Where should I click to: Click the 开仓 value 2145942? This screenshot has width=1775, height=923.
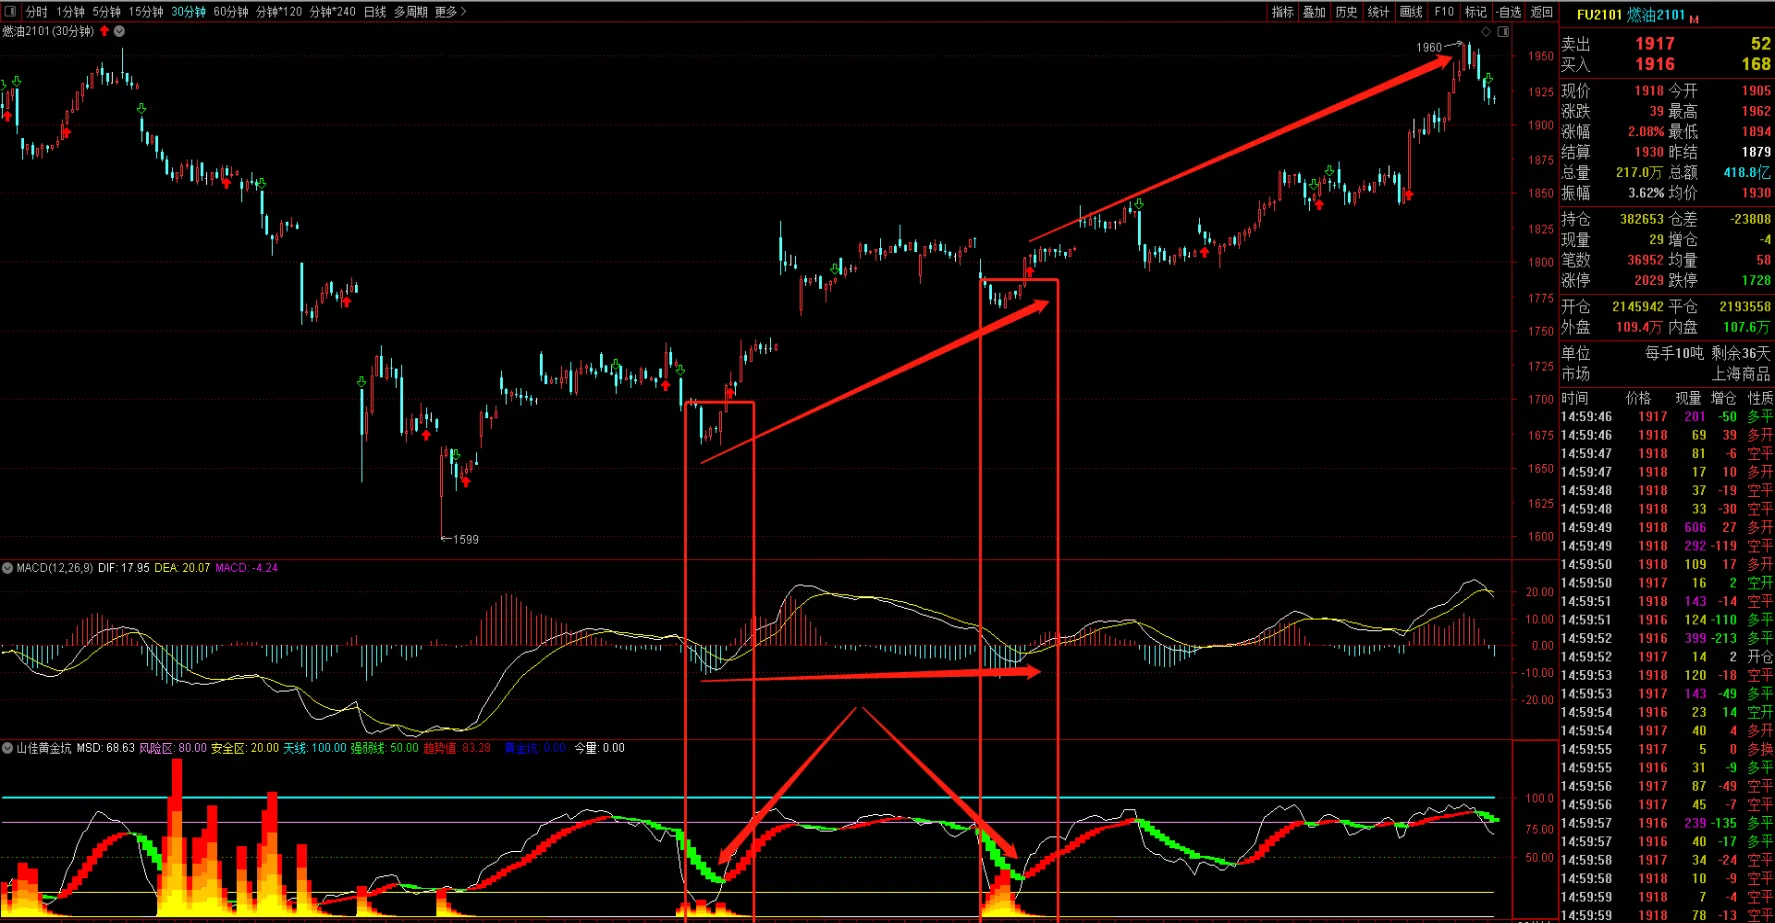coord(1638,307)
